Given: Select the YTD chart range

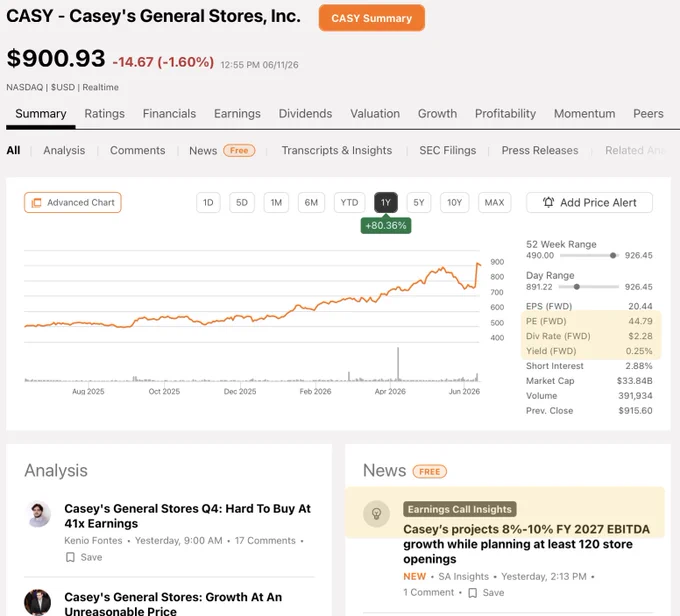Looking at the screenshot, I should pos(349,203).
